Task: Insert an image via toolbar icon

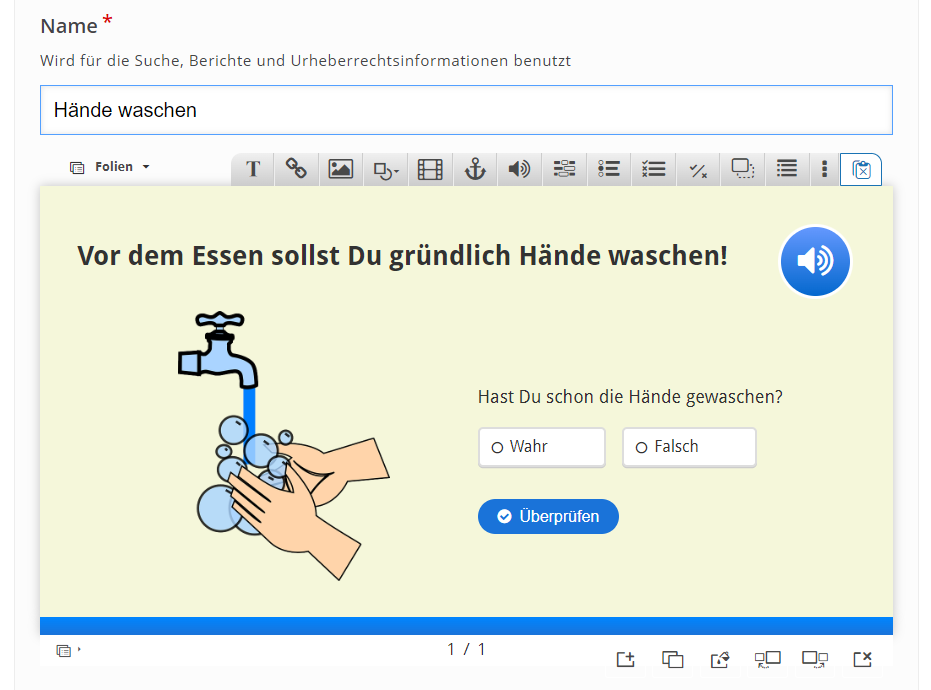Action: pyautogui.click(x=341, y=169)
